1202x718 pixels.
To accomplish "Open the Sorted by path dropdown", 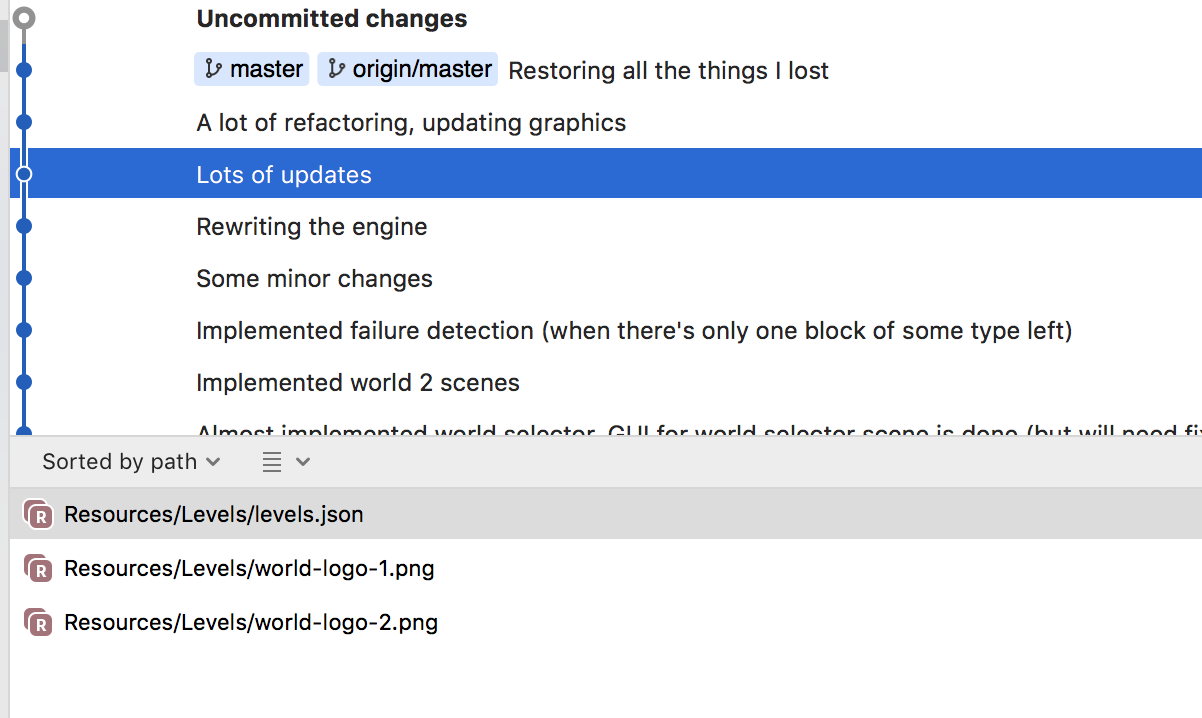I will pos(131,461).
